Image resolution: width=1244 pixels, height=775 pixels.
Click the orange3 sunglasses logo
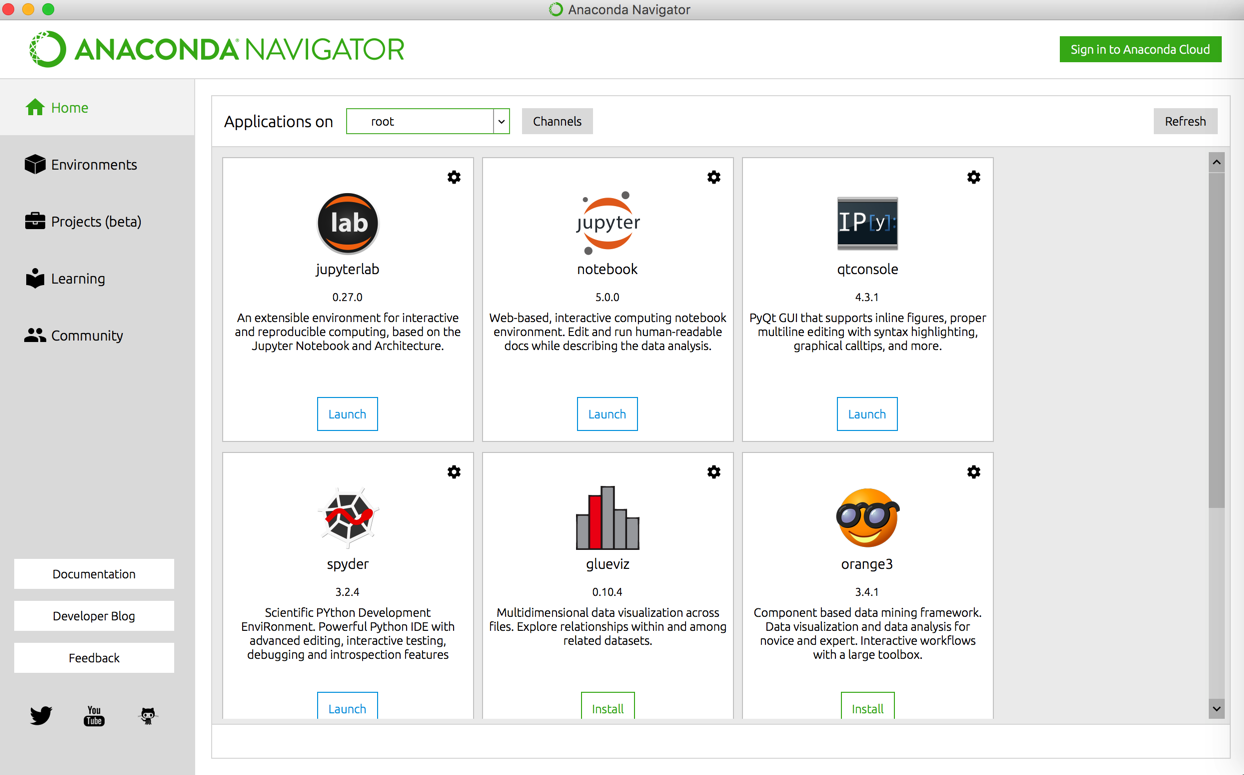pos(867,518)
